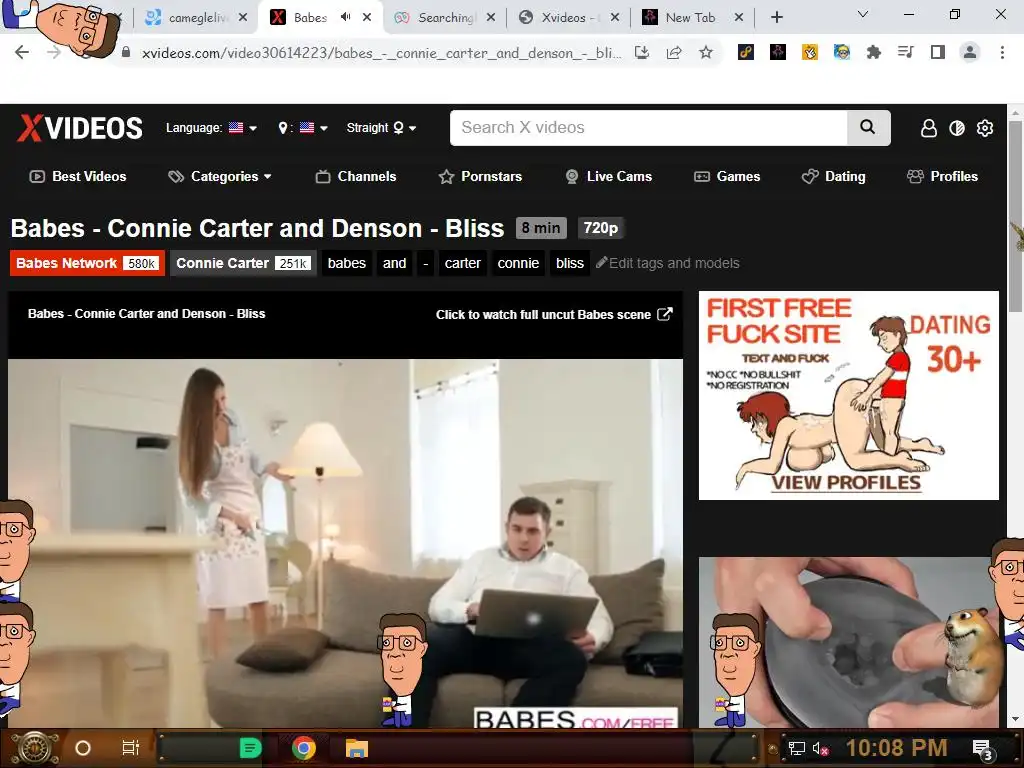Switch to the New Tab tab
The width and height of the screenshot is (1024, 768).
pyautogui.click(x=691, y=18)
